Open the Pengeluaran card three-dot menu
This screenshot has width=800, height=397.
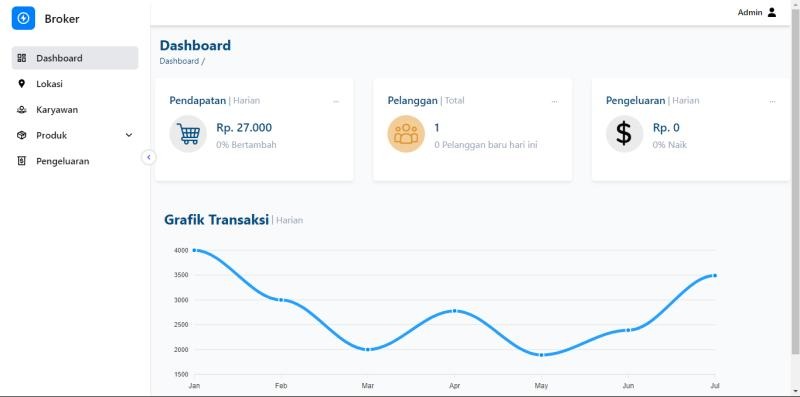[772, 102]
